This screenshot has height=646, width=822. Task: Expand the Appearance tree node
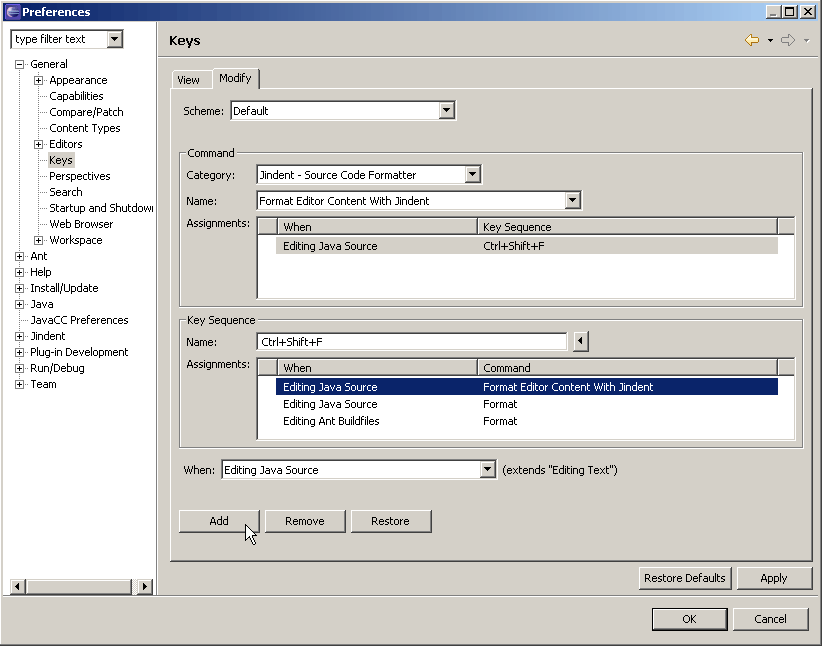pyautogui.click(x=38, y=80)
